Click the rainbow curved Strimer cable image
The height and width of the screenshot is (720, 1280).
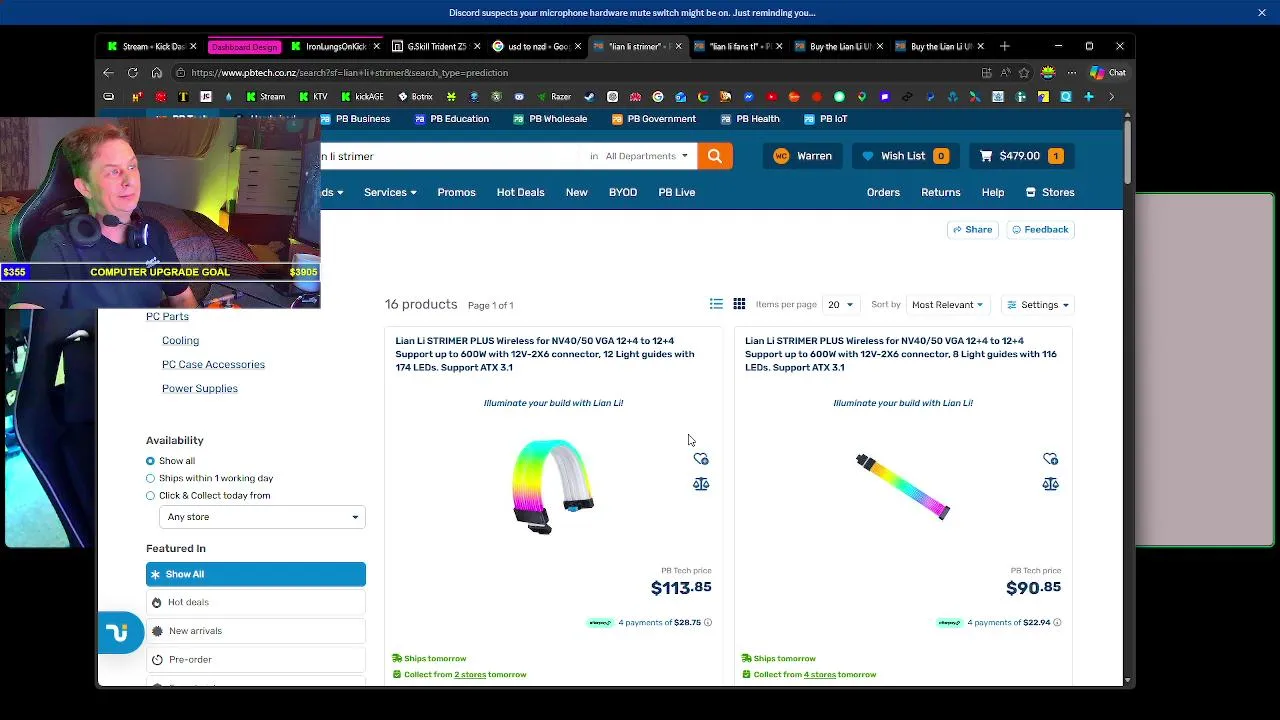[552, 487]
